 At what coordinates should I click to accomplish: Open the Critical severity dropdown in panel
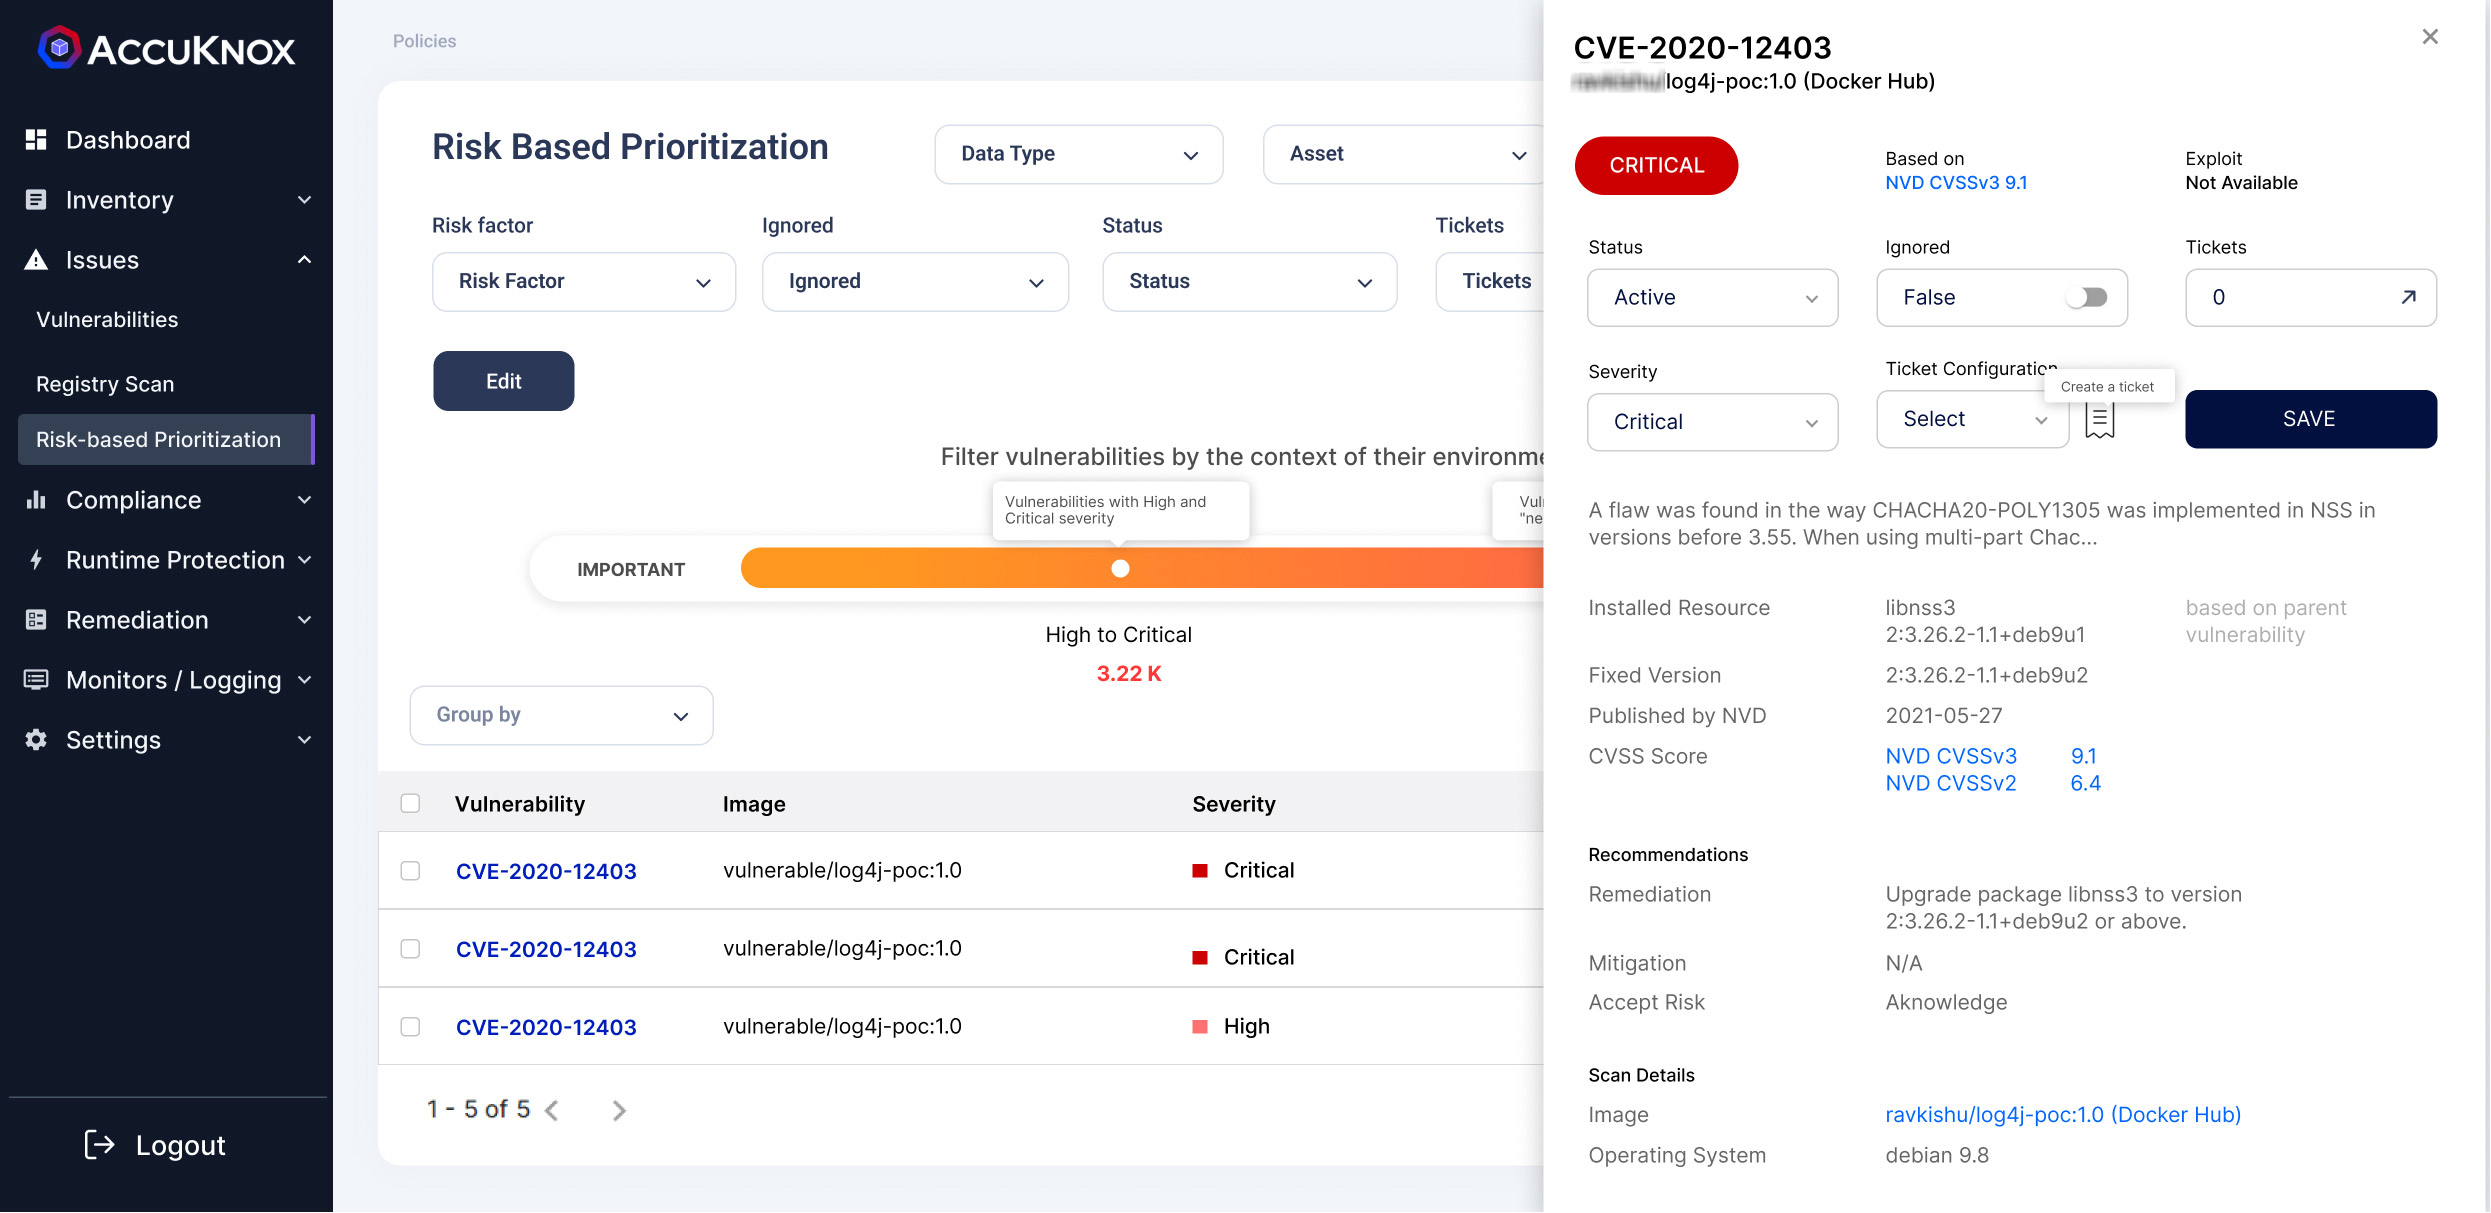(x=1712, y=422)
